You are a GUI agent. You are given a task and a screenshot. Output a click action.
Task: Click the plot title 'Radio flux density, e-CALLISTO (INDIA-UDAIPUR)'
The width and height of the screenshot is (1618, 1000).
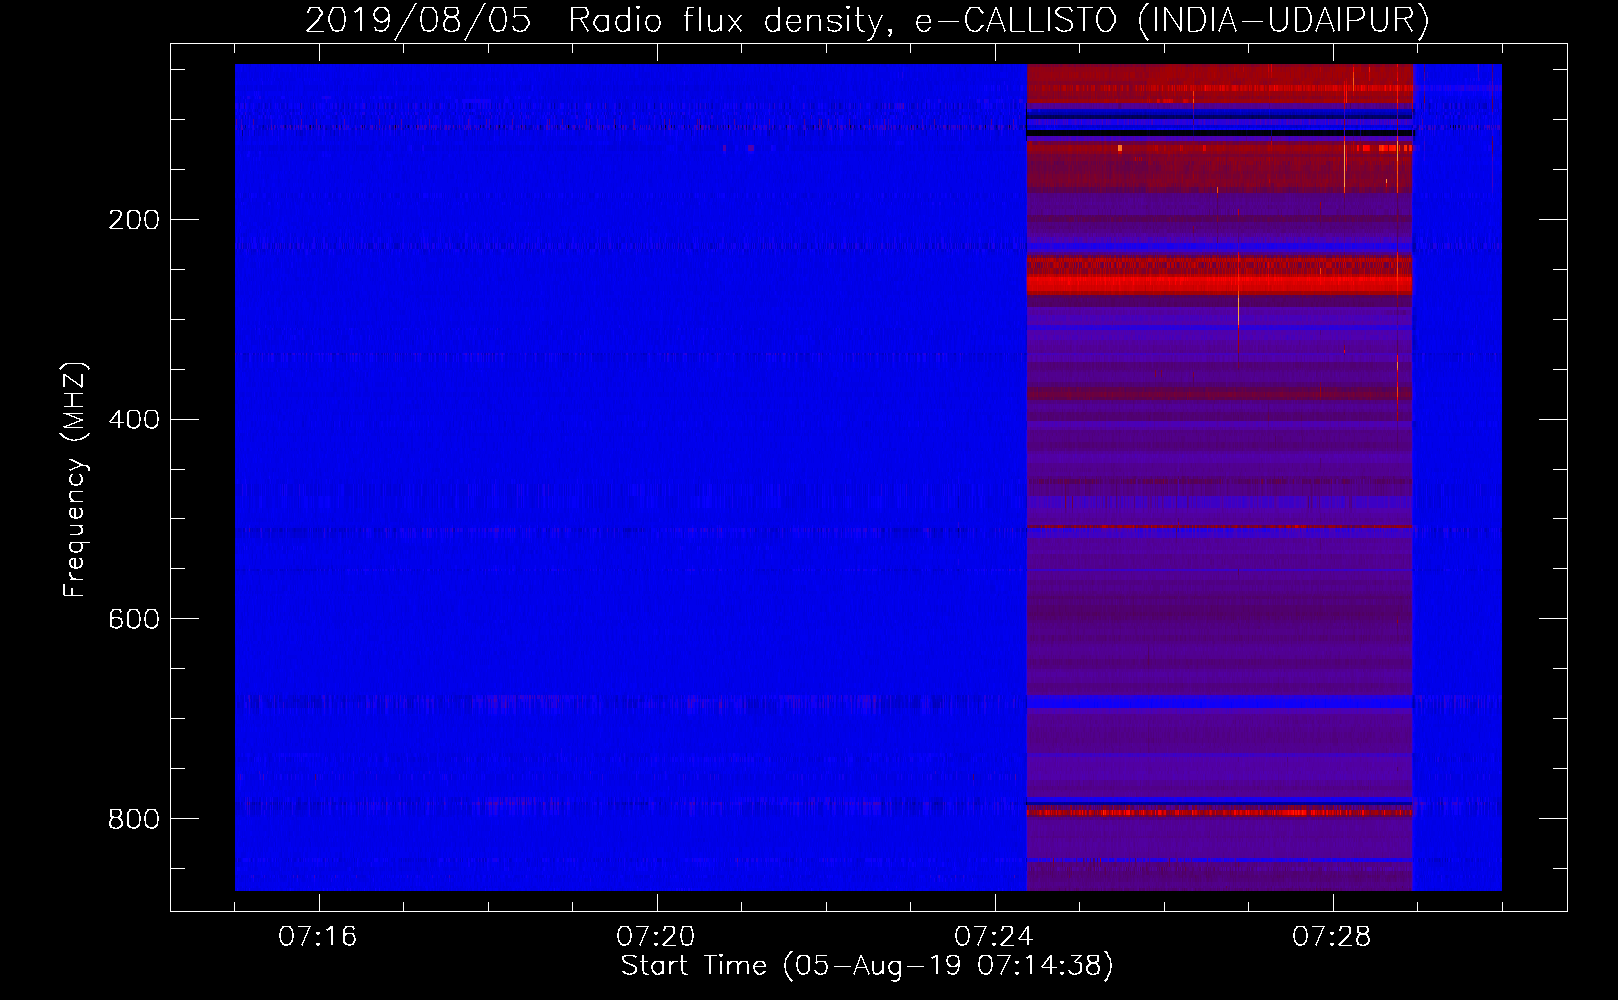pos(999,21)
